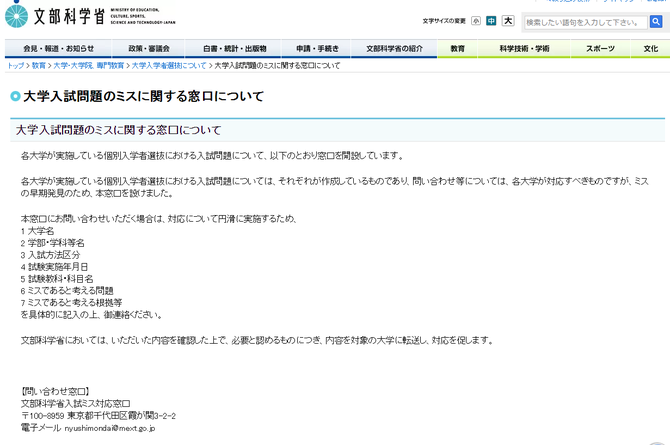Open the 会見・報道・お知らせ menu
This screenshot has width=670, height=445.
coord(58,49)
